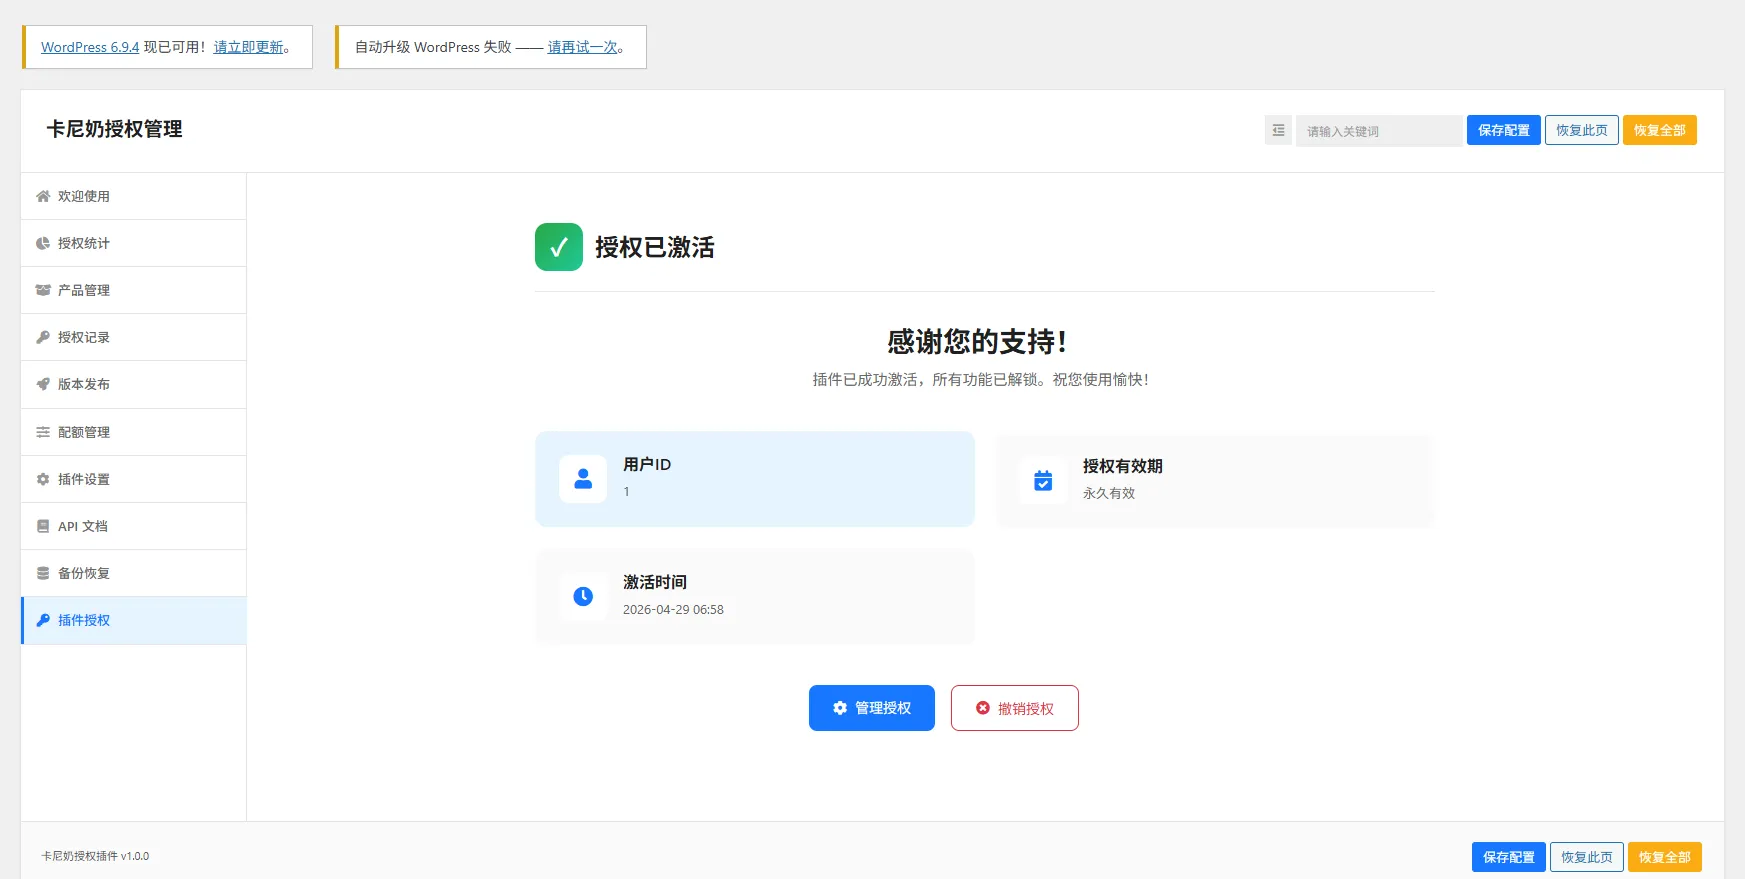Click the key icon beside 授权记录
Viewport: 1745px width, 879px height.
point(43,337)
